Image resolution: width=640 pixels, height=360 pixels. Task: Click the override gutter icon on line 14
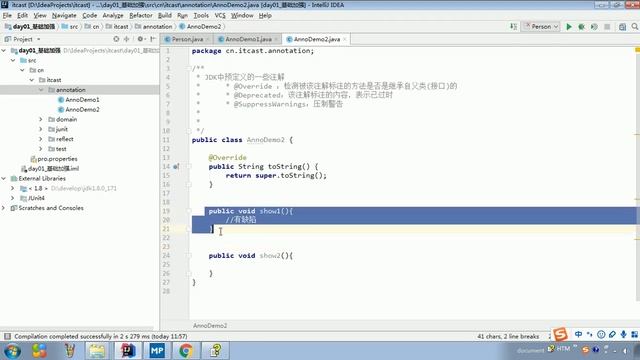coord(176,167)
